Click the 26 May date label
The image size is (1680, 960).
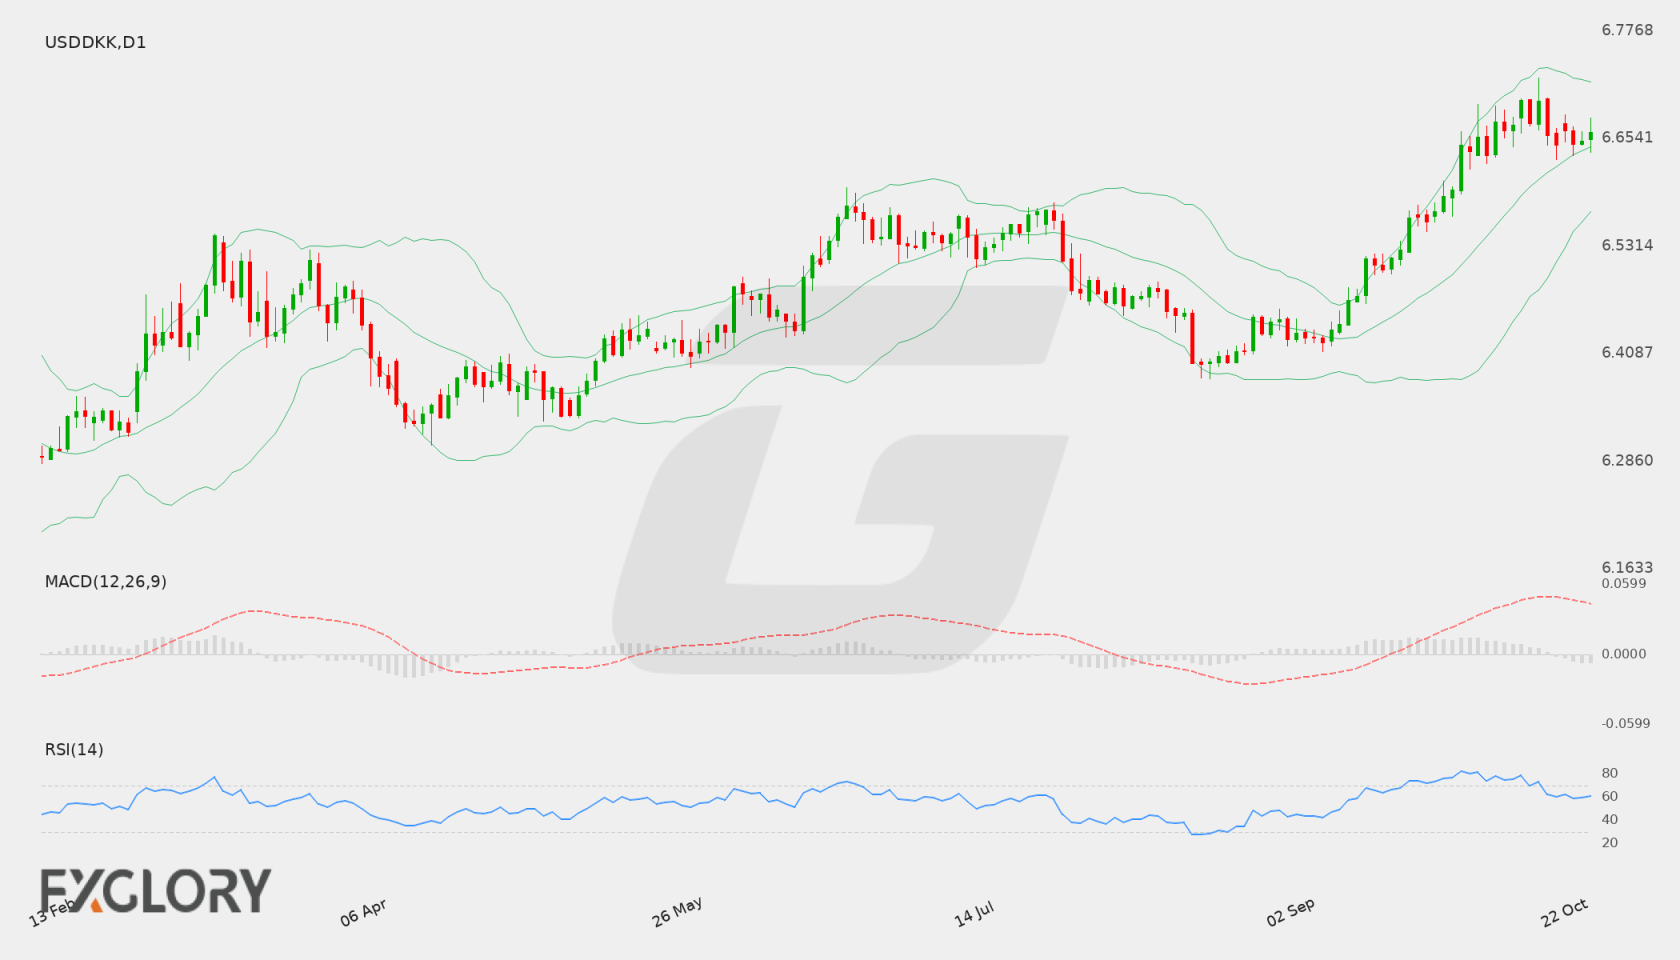[677, 912]
